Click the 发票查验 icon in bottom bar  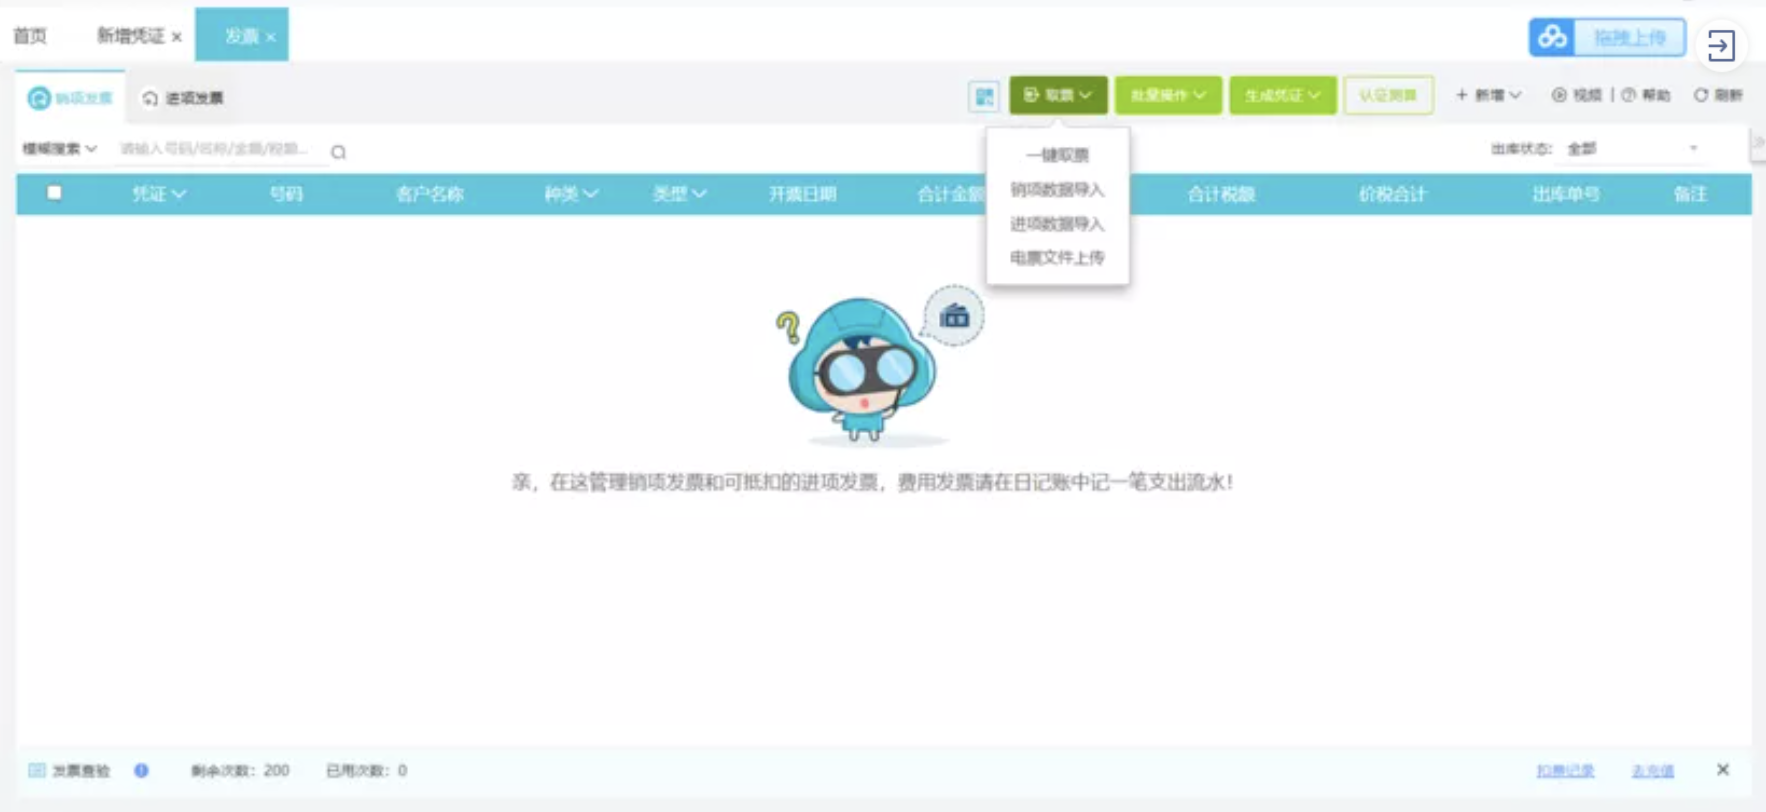(37, 770)
